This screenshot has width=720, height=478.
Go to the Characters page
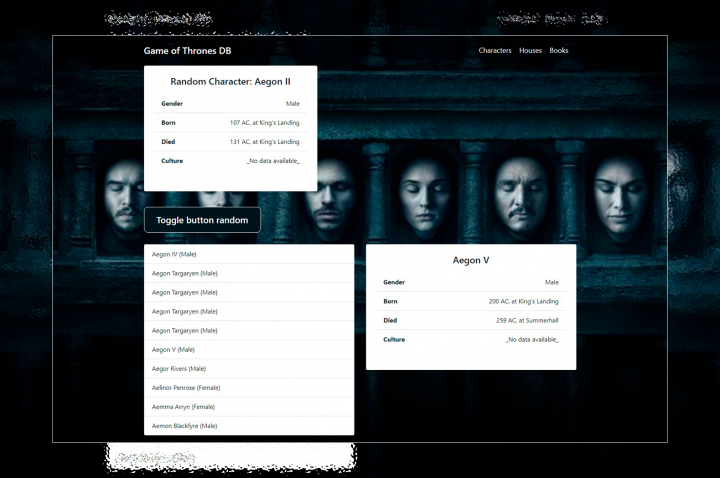pyautogui.click(x=495, y=51)
